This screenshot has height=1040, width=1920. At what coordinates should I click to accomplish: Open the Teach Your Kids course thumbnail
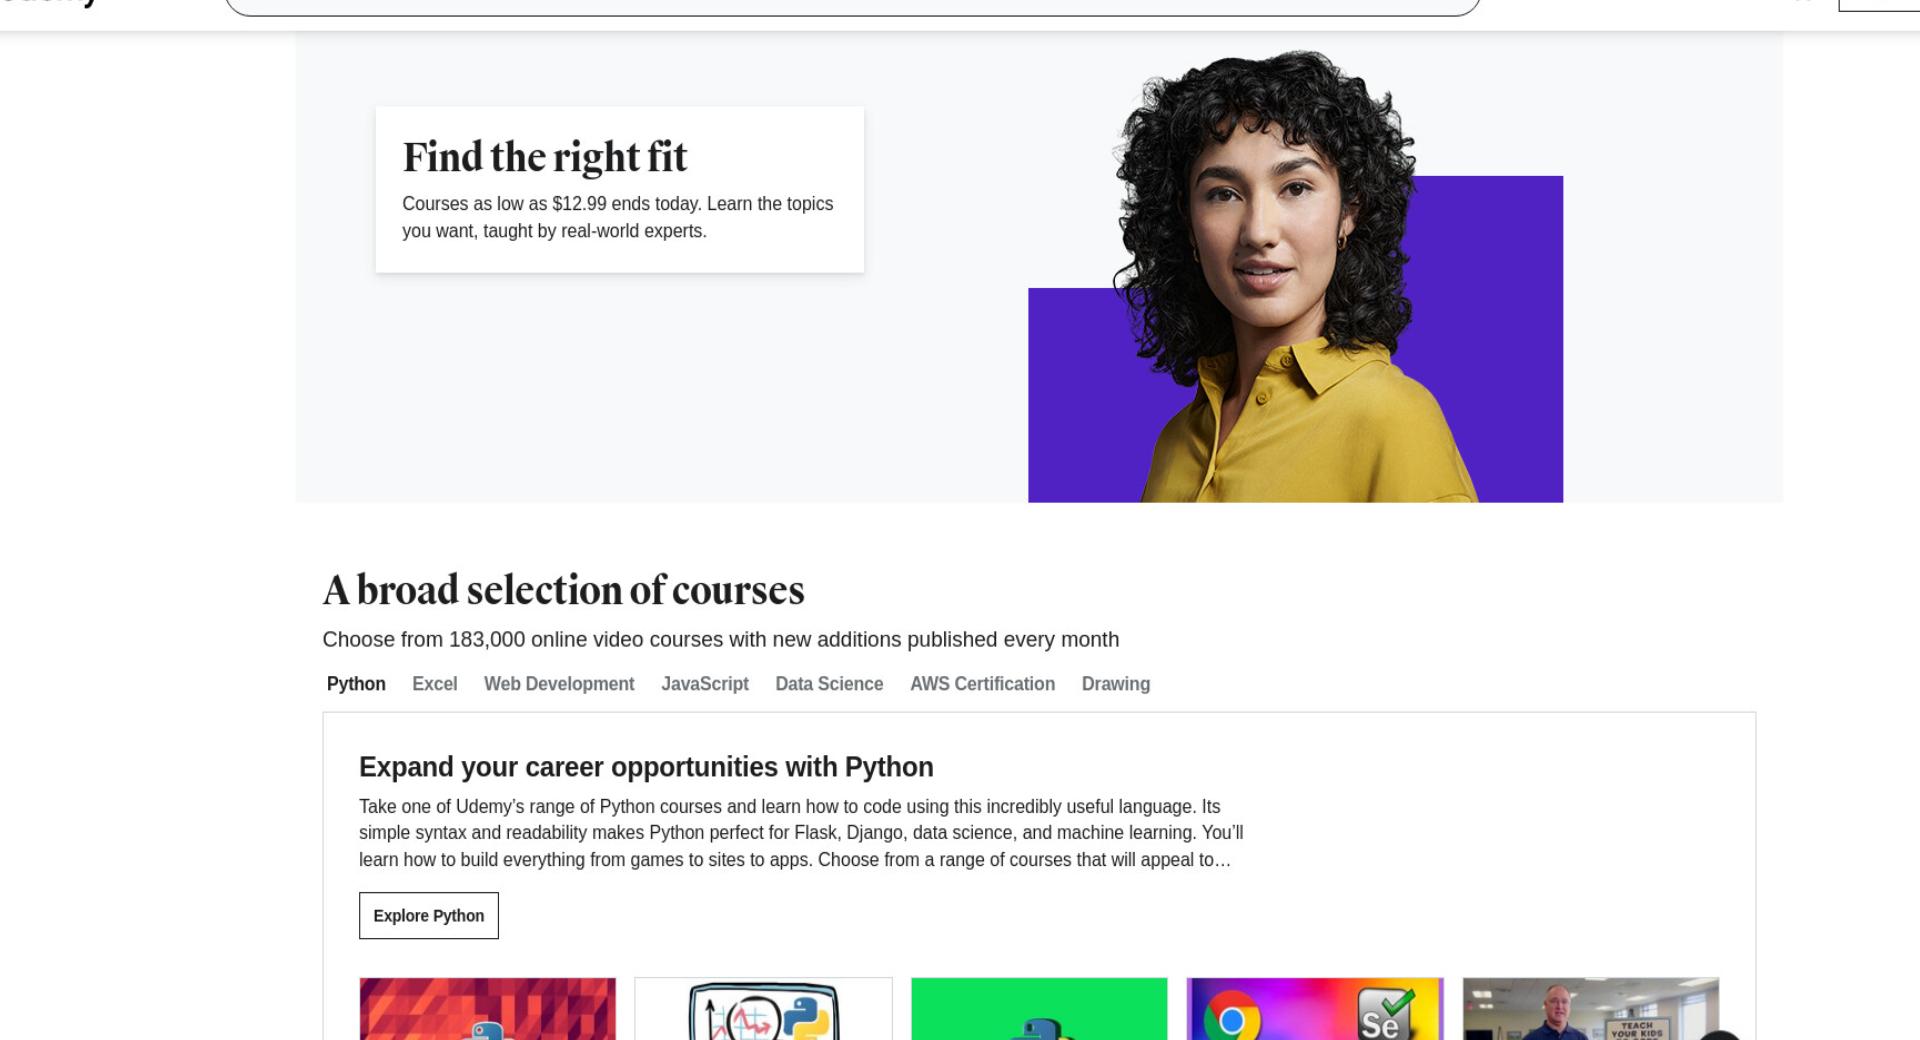point(1591,1008)
